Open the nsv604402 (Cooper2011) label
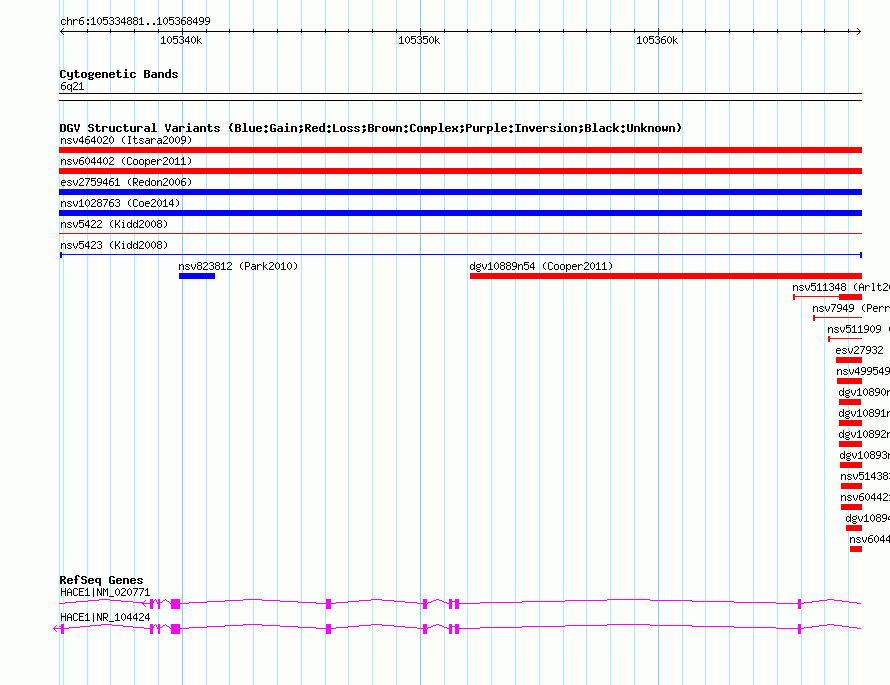The height and width of the screenshot is (685, 890). [x=126, y=161]
